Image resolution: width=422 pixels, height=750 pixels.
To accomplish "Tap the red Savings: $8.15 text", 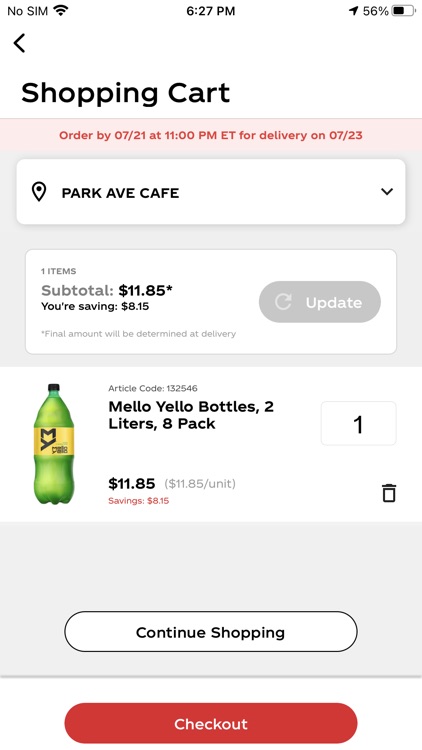I will pos(138,501).
